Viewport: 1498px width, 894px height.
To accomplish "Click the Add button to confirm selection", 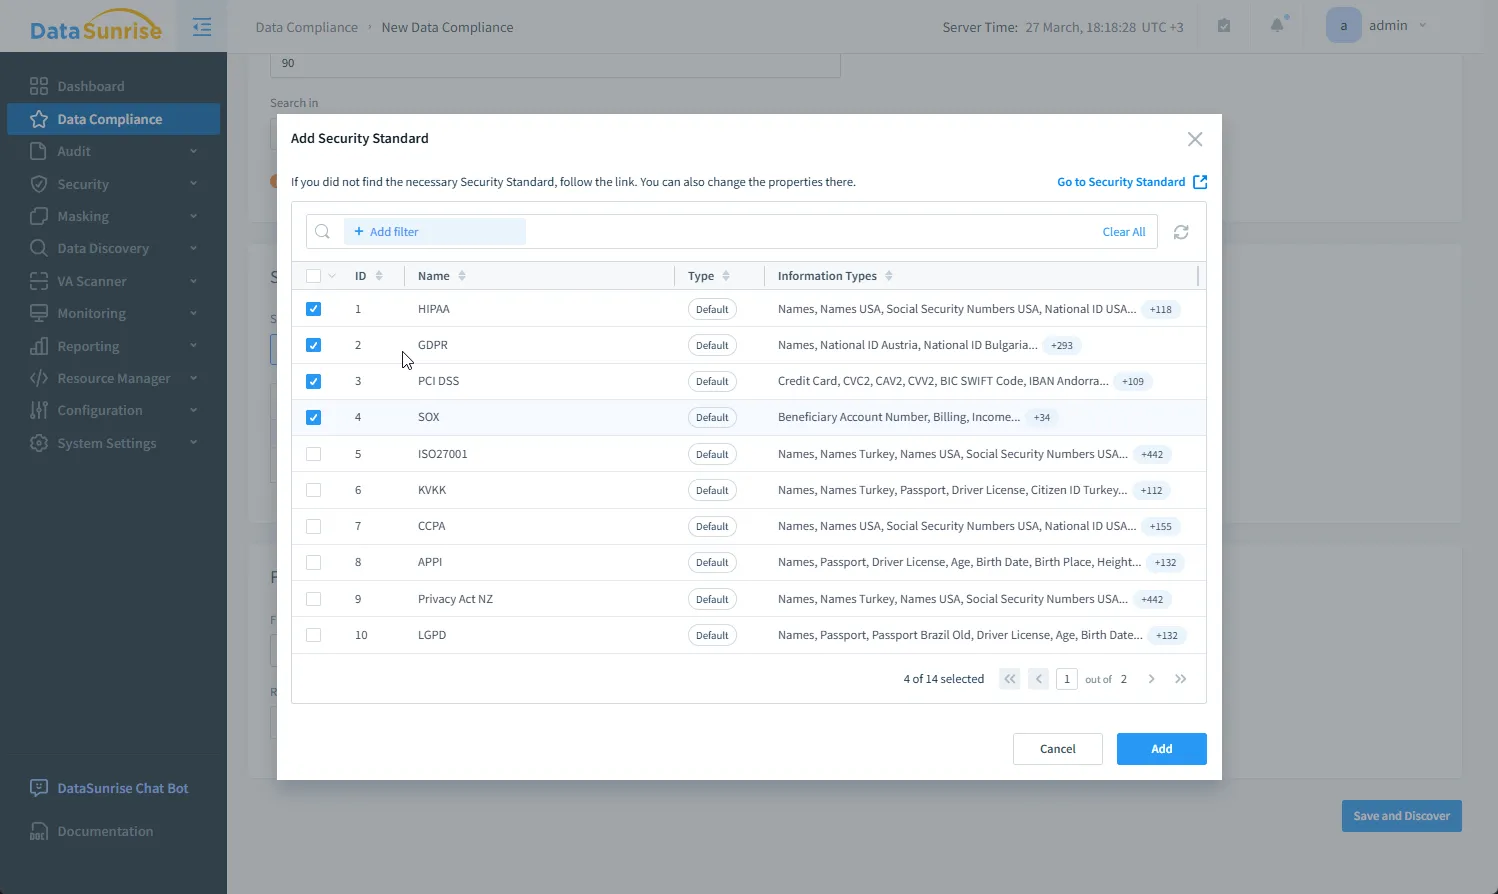I will click(1161, 749).
